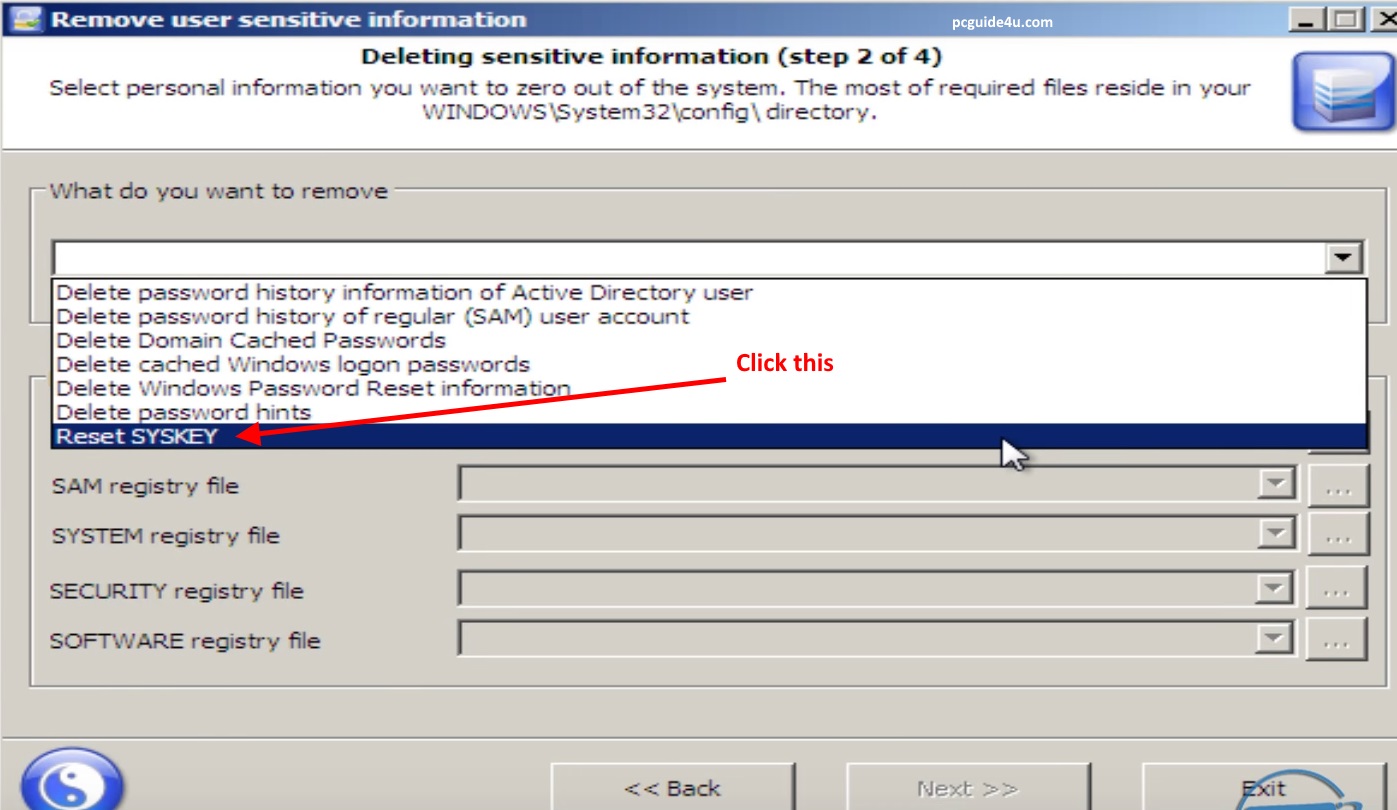Select Reset SYSKEY from the dropdown list
The width and height of the screenshot is (1397, 810).
point(137,436)
